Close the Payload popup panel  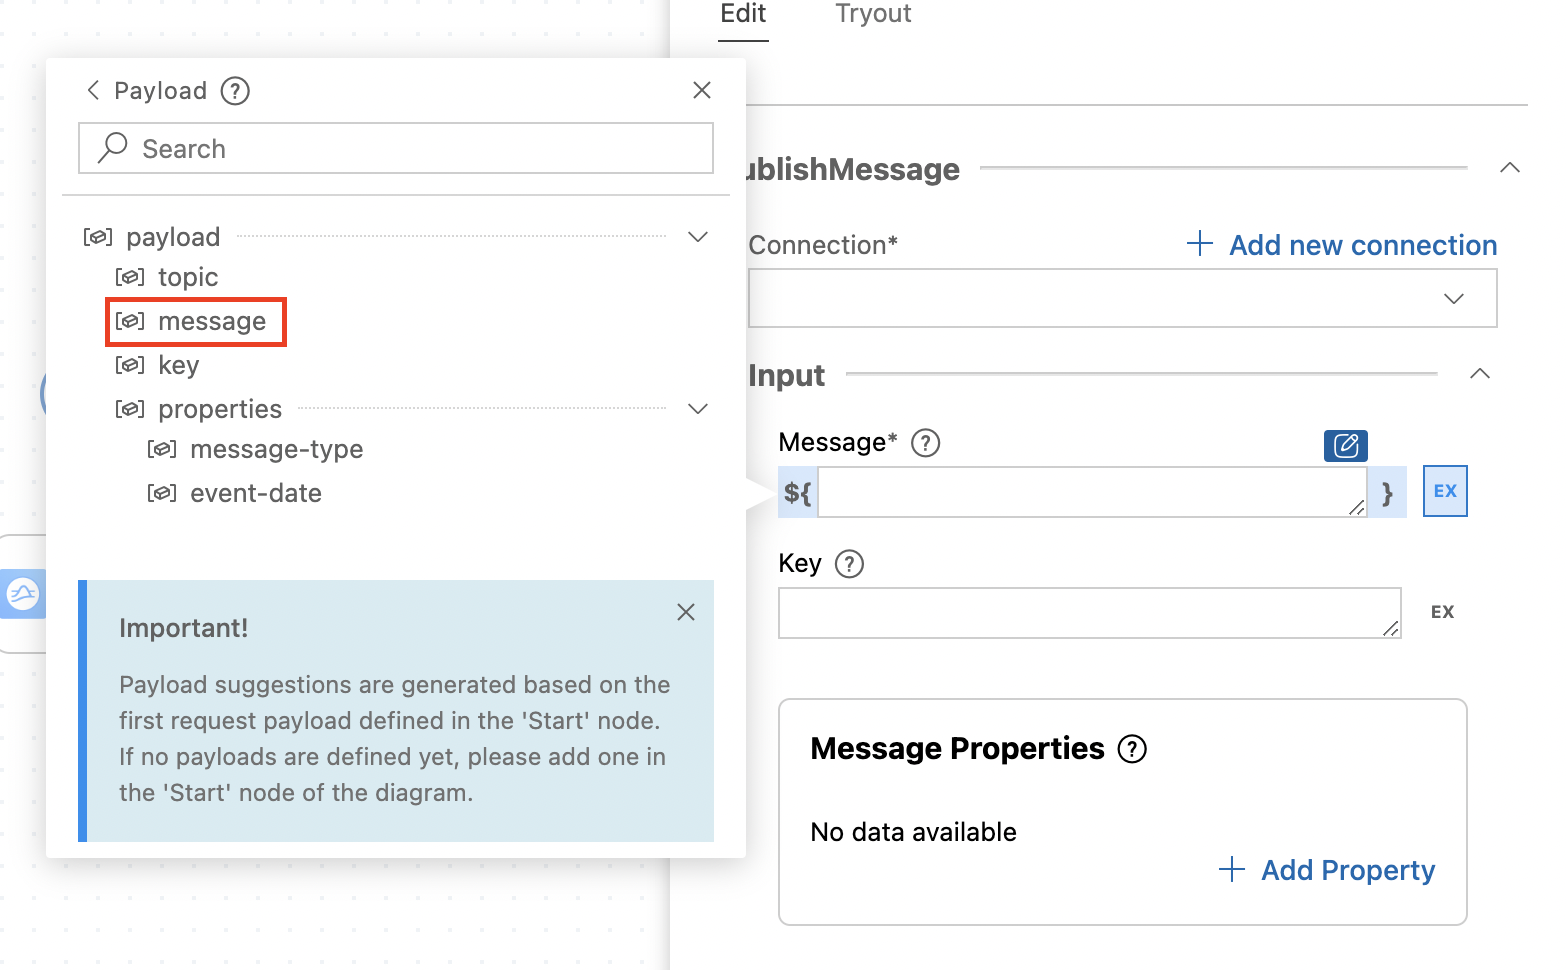702,90
